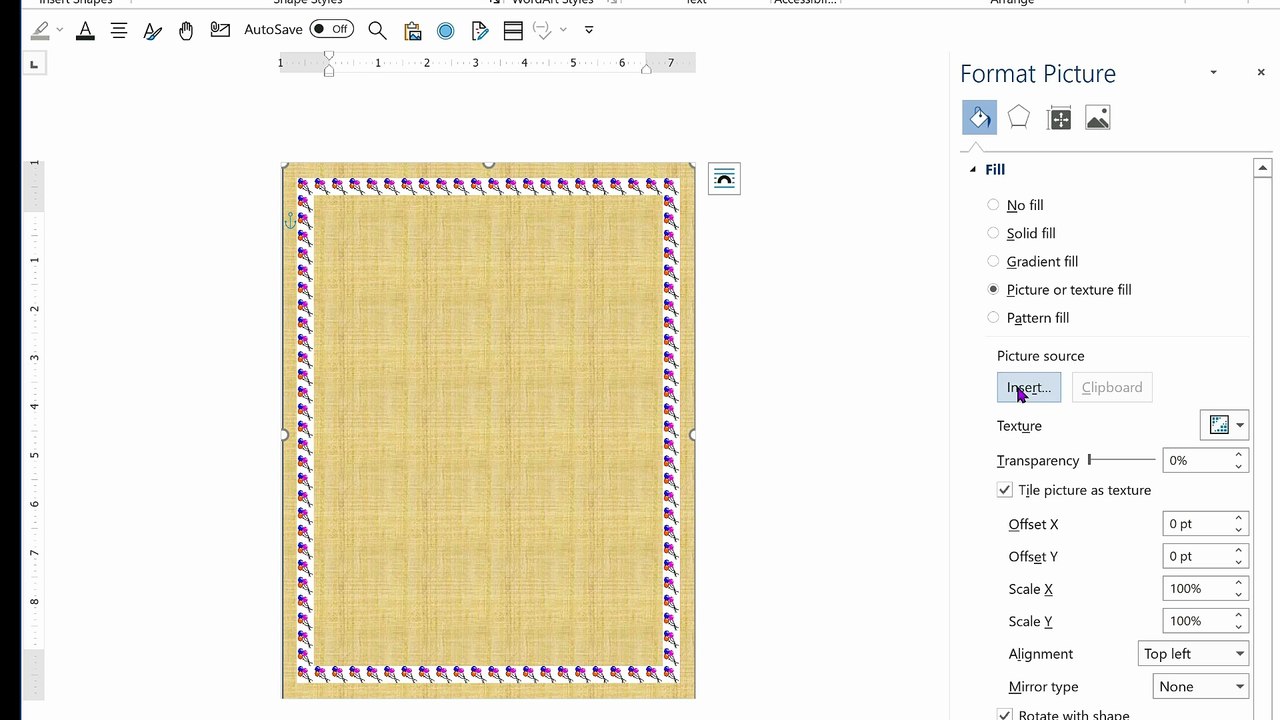
Task: Toggle the AutoSave switch
Action: tap(331, 29)
